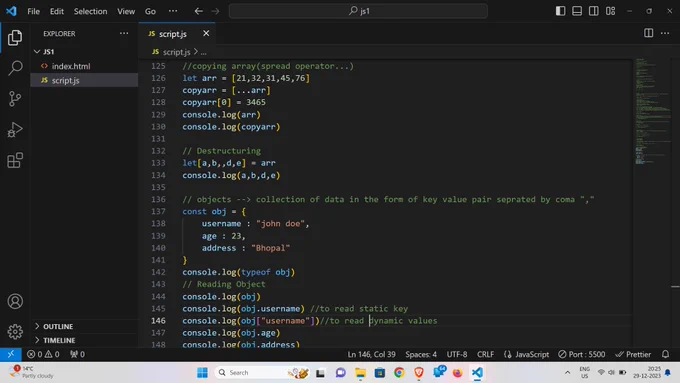Viewport: 680px width, 383px height.
Task: Click the 'const obj = {' code line
Action: tap(214, 211)
